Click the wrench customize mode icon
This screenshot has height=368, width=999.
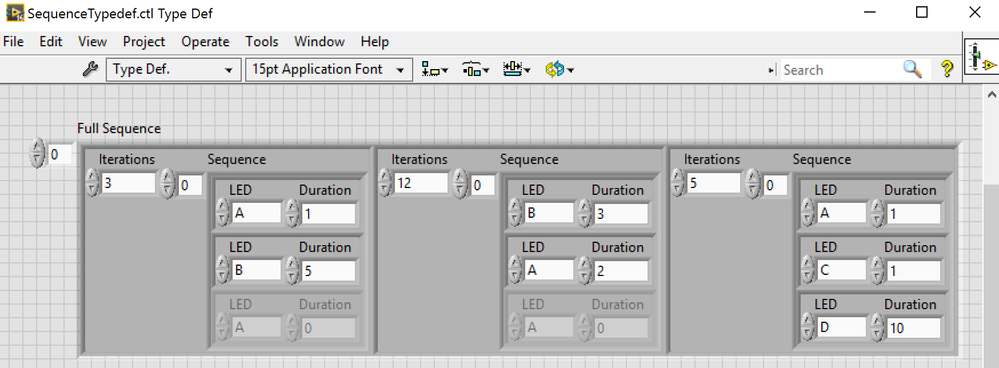click(91, 69)
